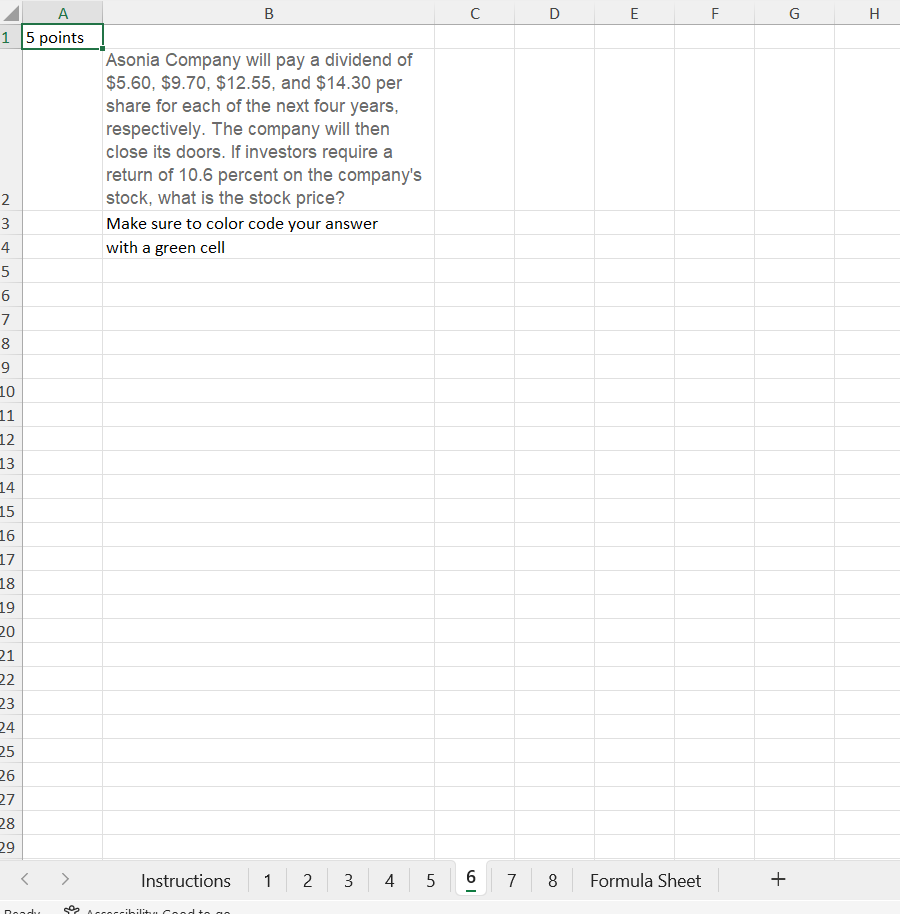Select column H header
The image size is (900, 914).
coord(868,13)
